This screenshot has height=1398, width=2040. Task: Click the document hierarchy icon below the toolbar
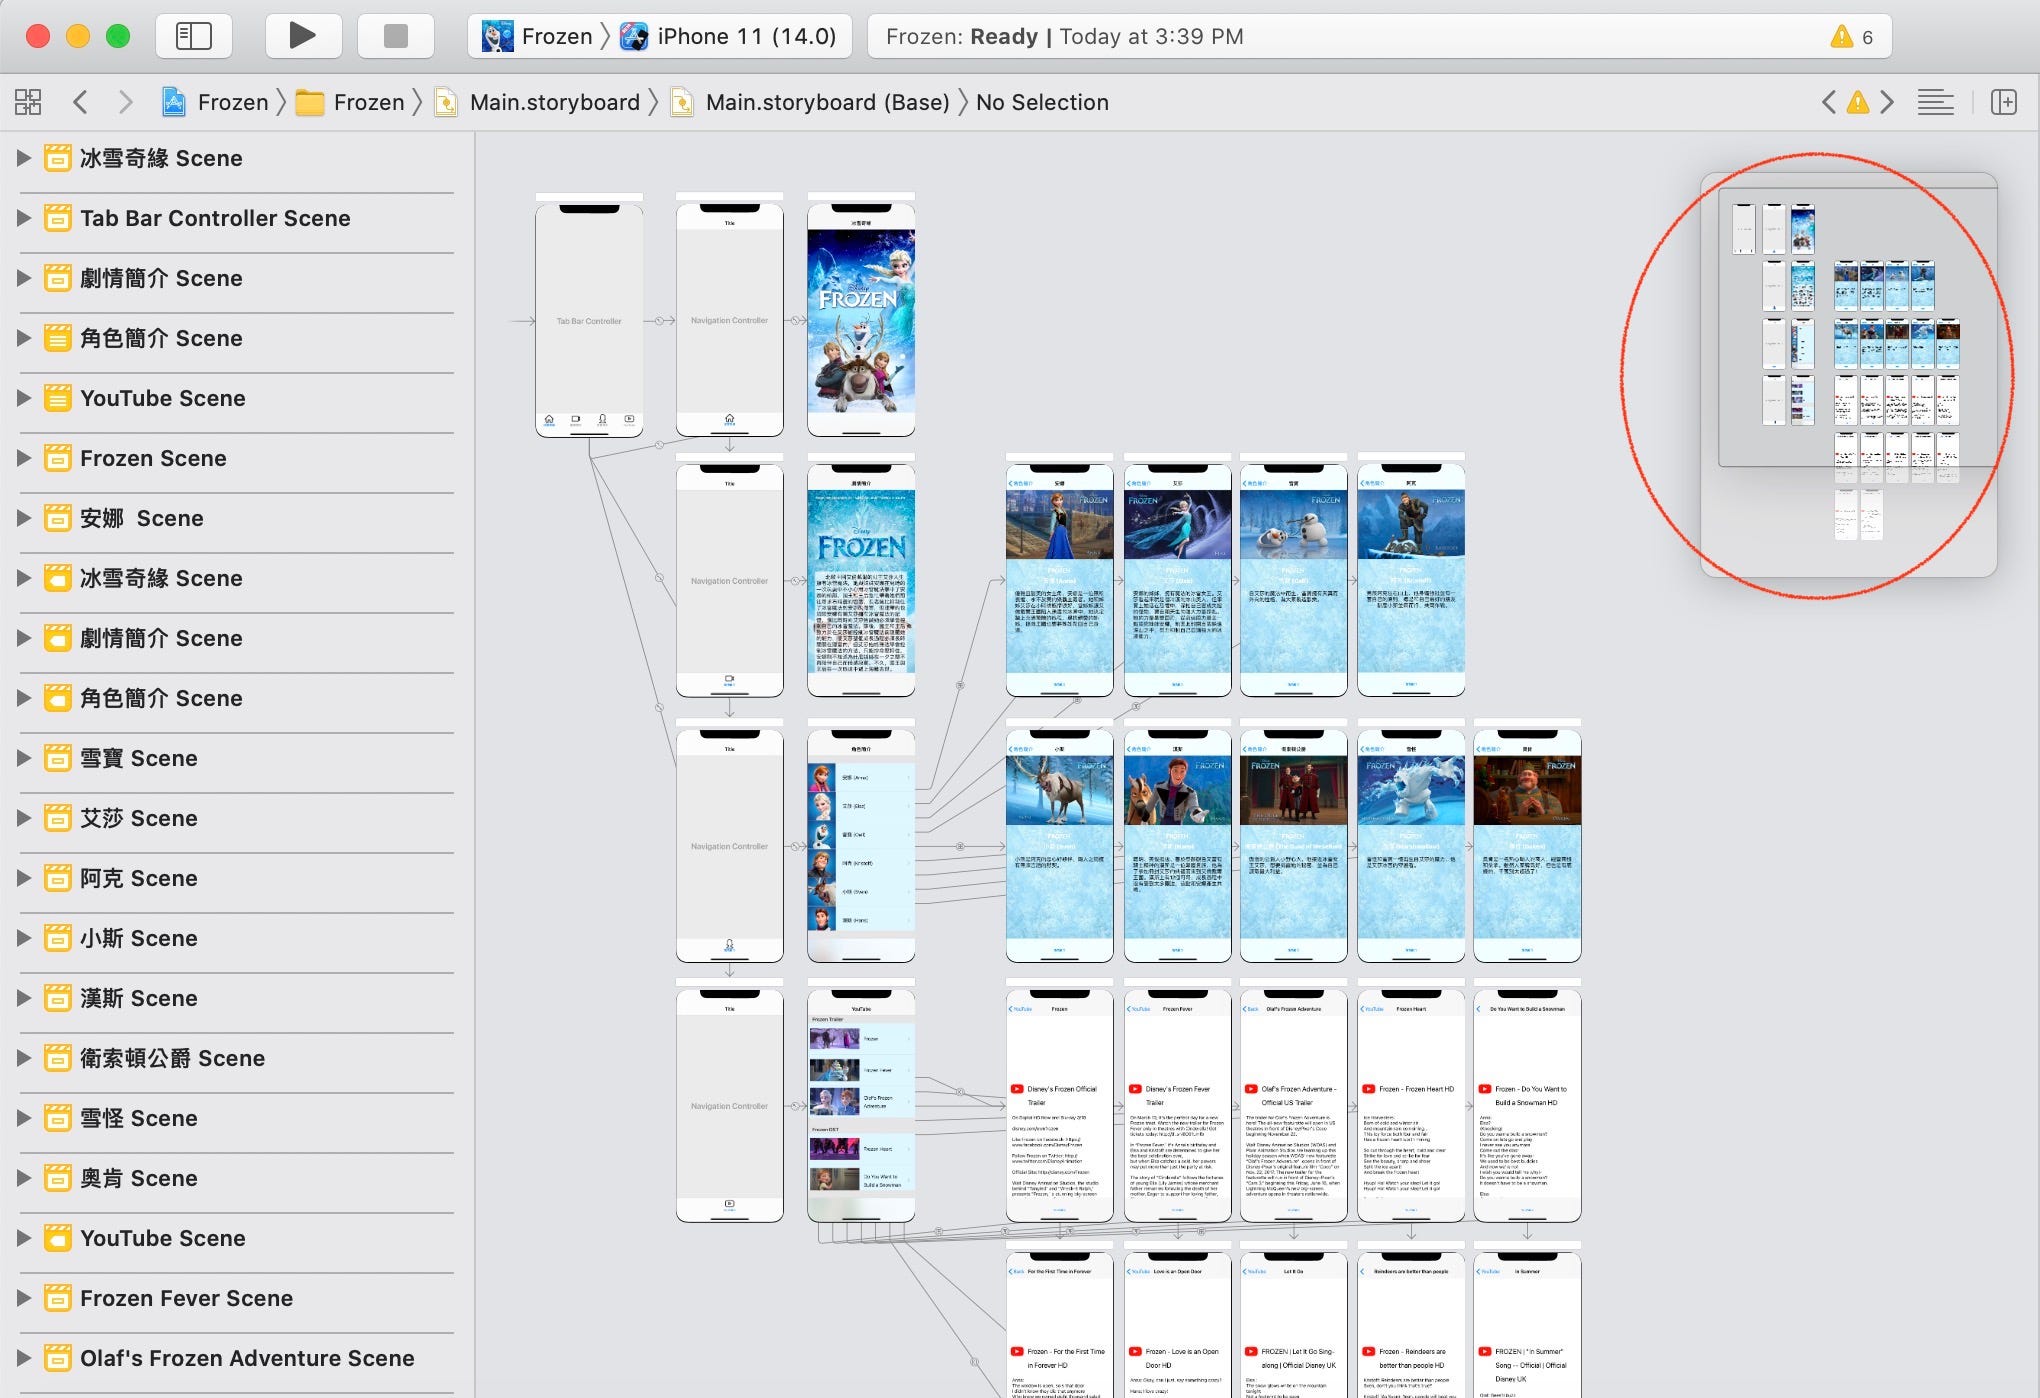[27, 101]
